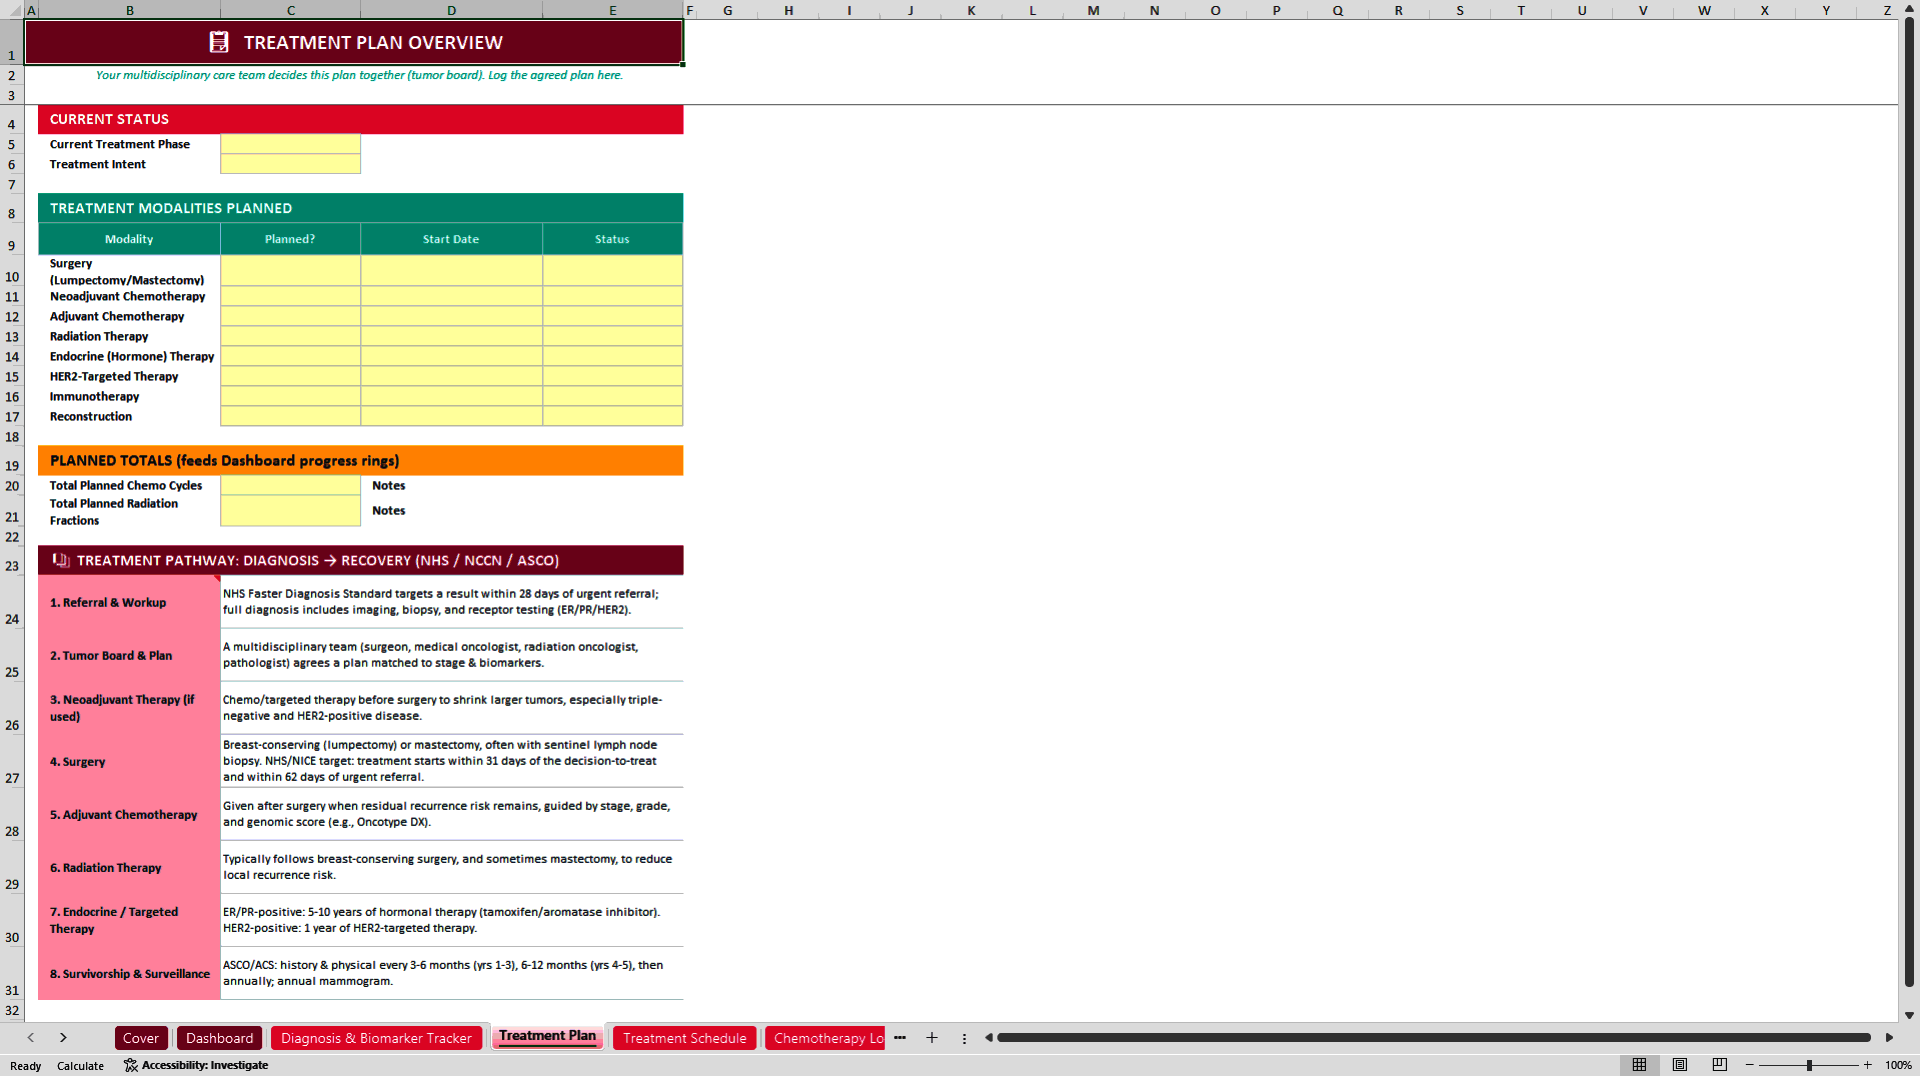Select column D header
The height and width of the screenshot is (1076, 1920).
pyautogui.click(x=451, y=10)
